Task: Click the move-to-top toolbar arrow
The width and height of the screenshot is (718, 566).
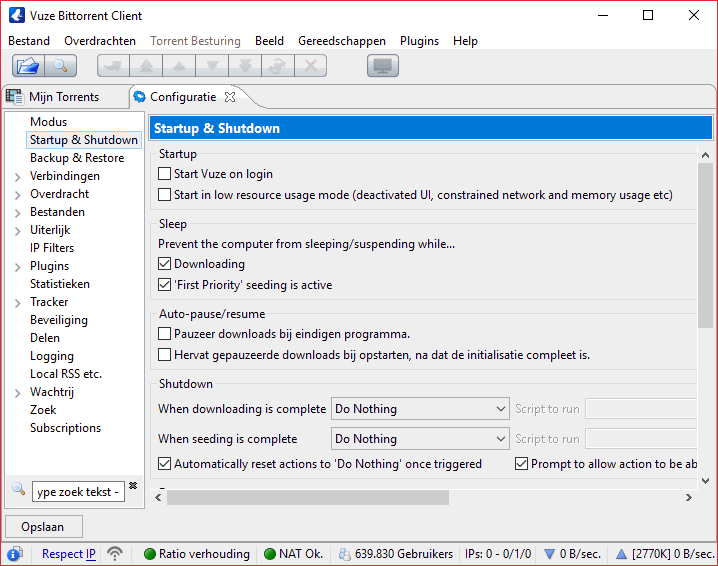Action: tap(147, 66)
